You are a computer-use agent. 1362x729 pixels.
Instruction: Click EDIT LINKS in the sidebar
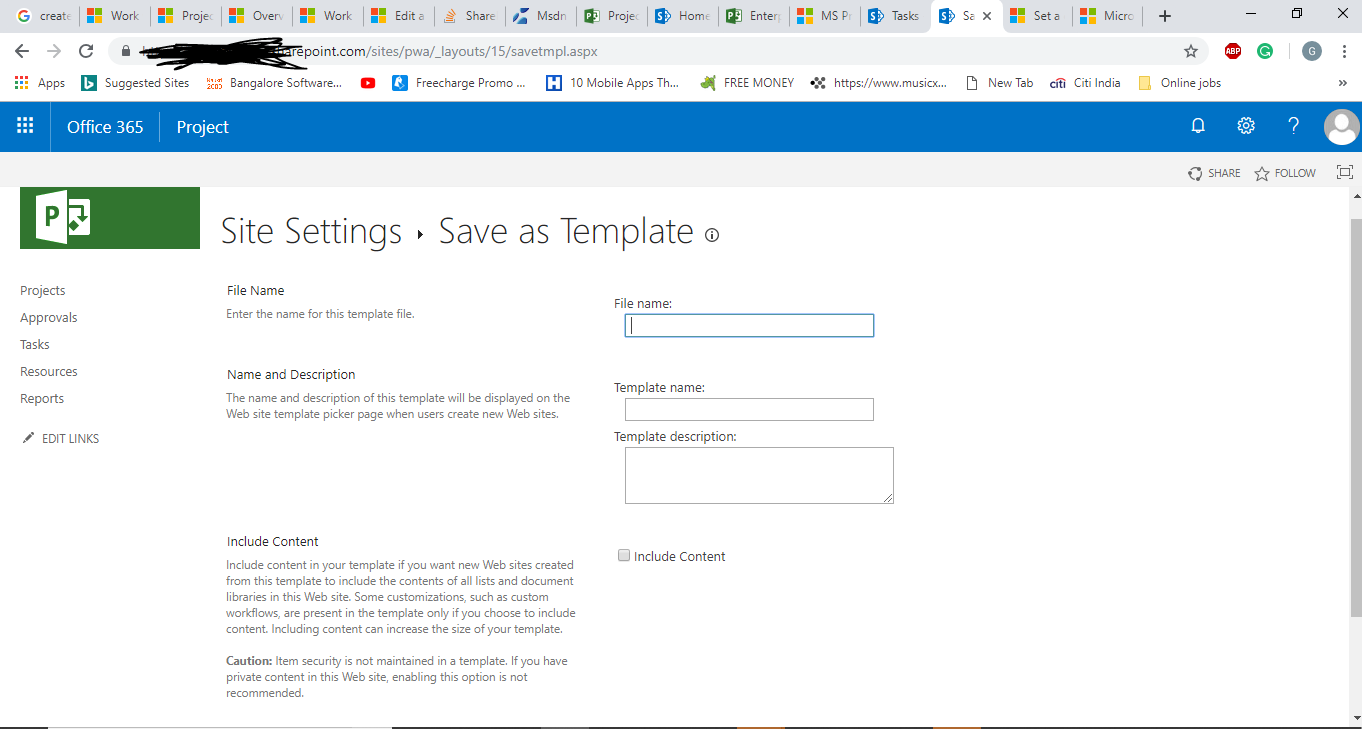(61, 438)
